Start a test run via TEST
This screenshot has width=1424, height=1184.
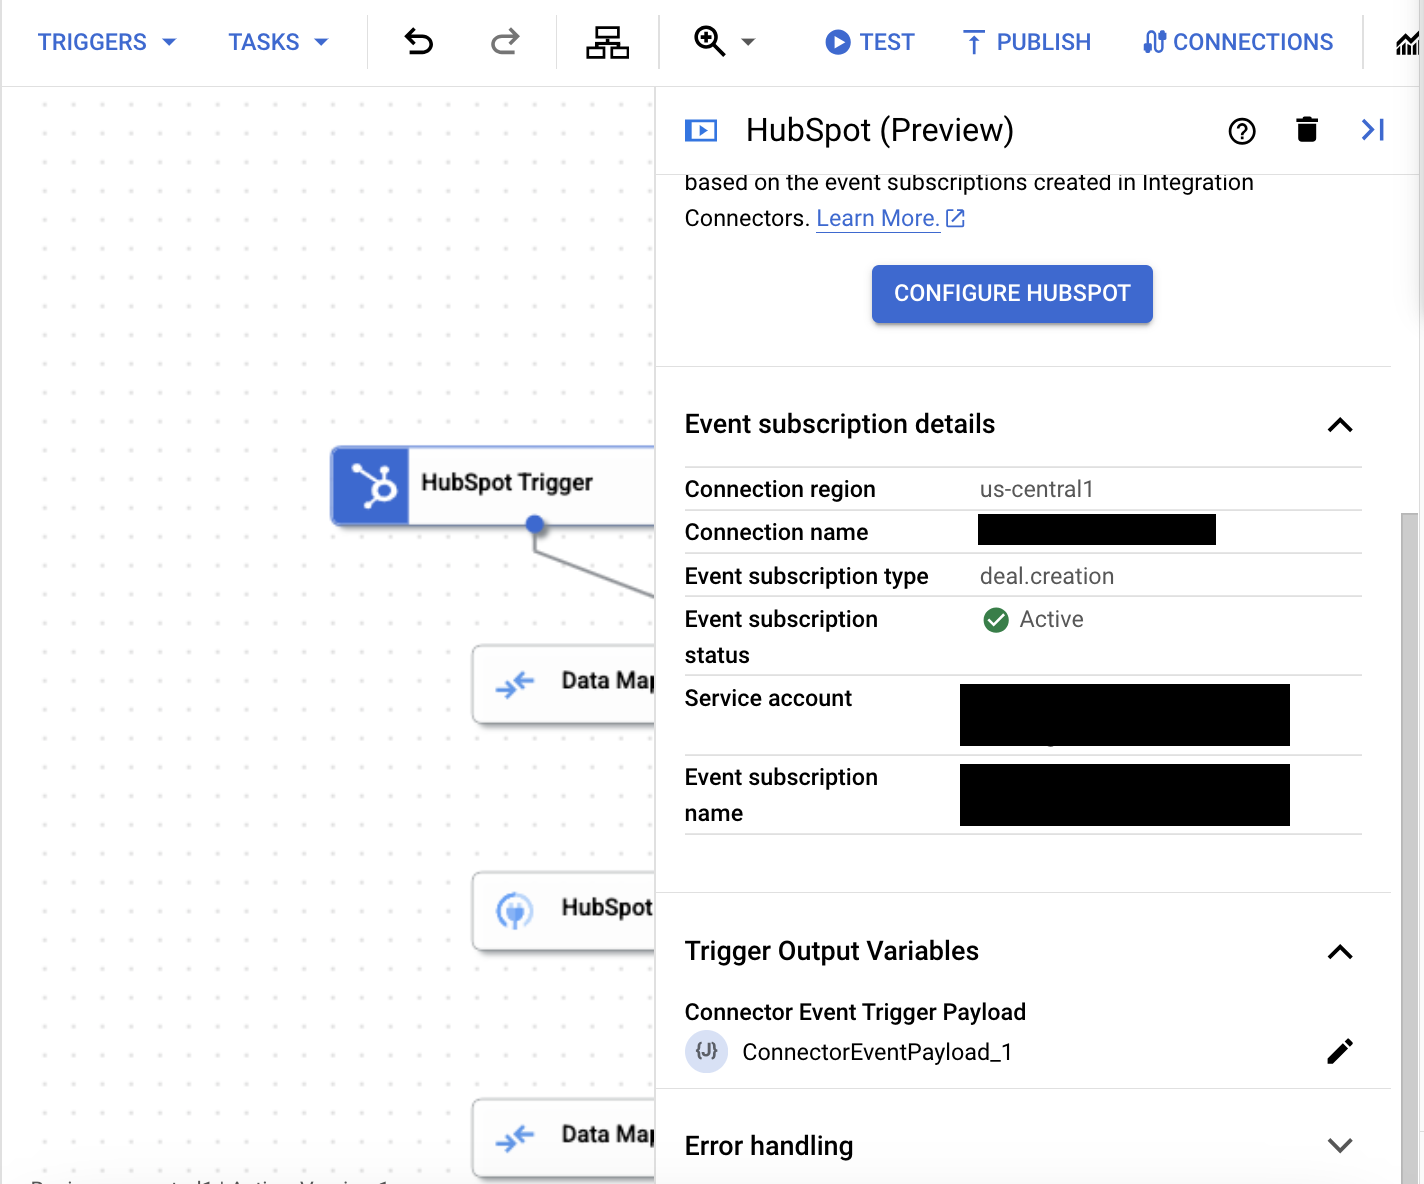pos(869,41)
